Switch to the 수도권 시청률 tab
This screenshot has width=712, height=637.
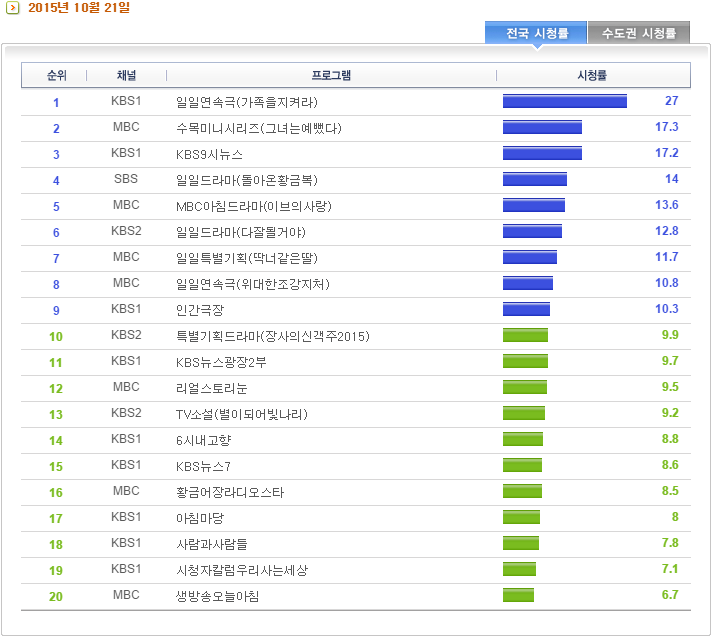click(x=639, y=33)
